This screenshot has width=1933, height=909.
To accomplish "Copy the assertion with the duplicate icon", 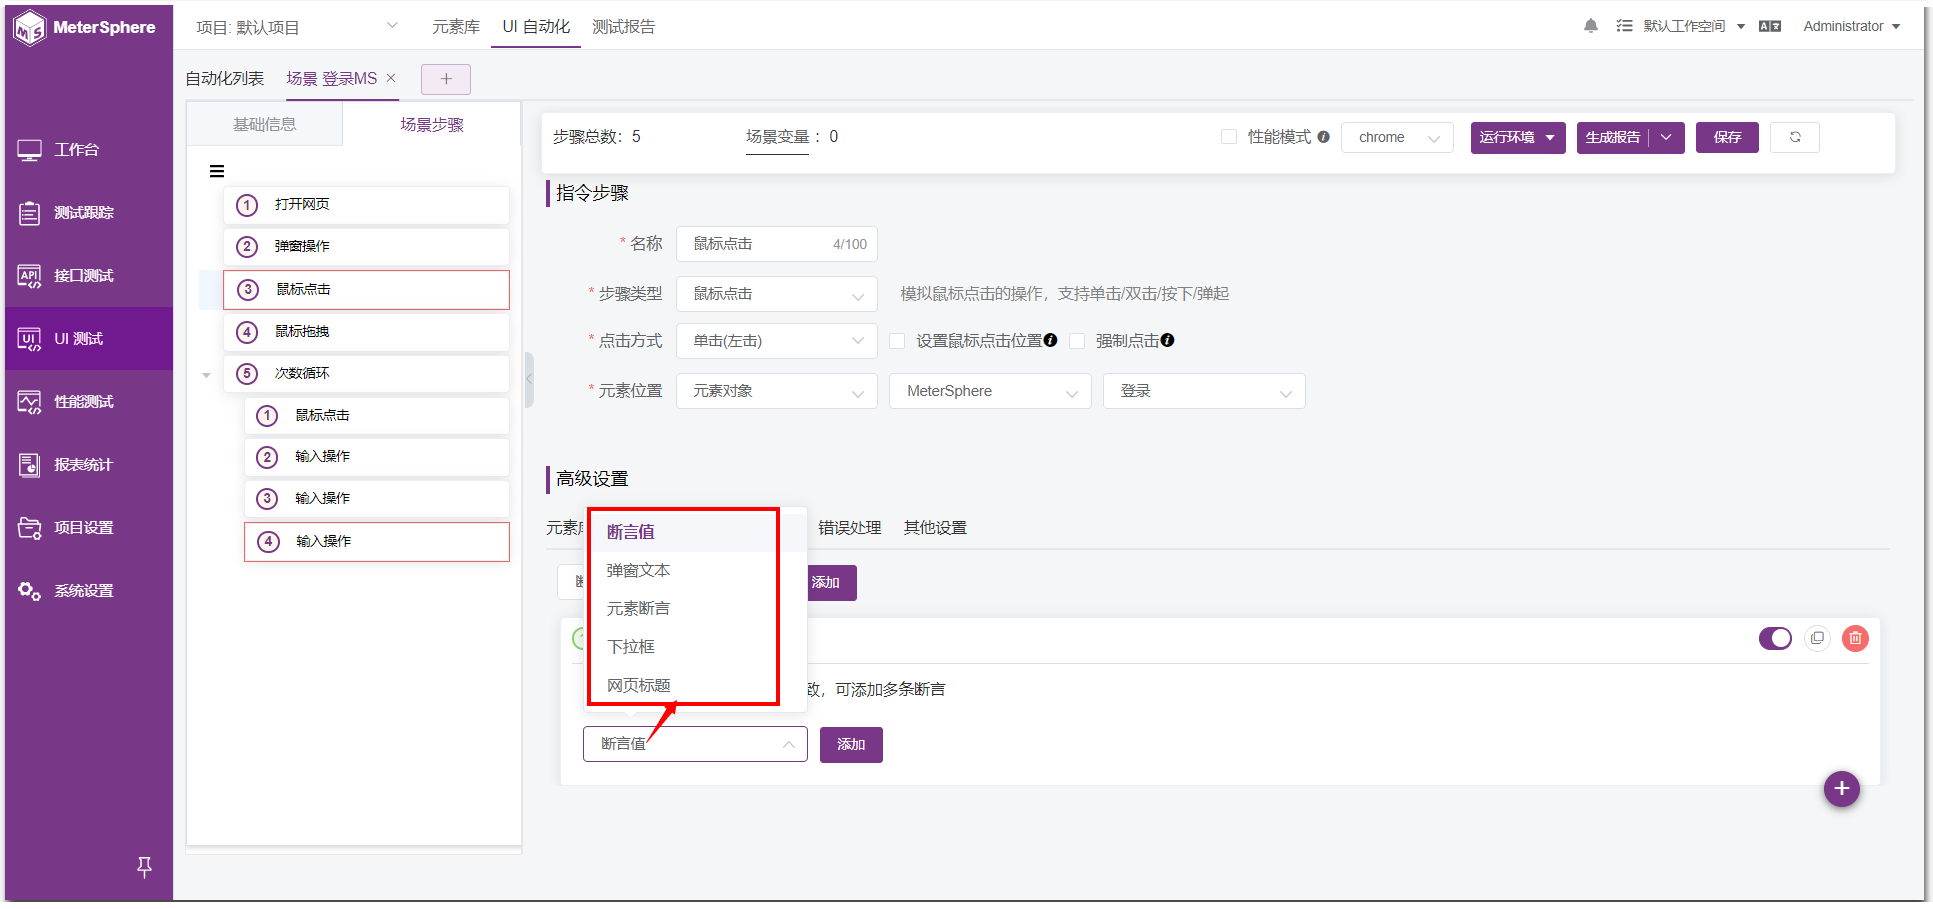I will [1817, 638].
